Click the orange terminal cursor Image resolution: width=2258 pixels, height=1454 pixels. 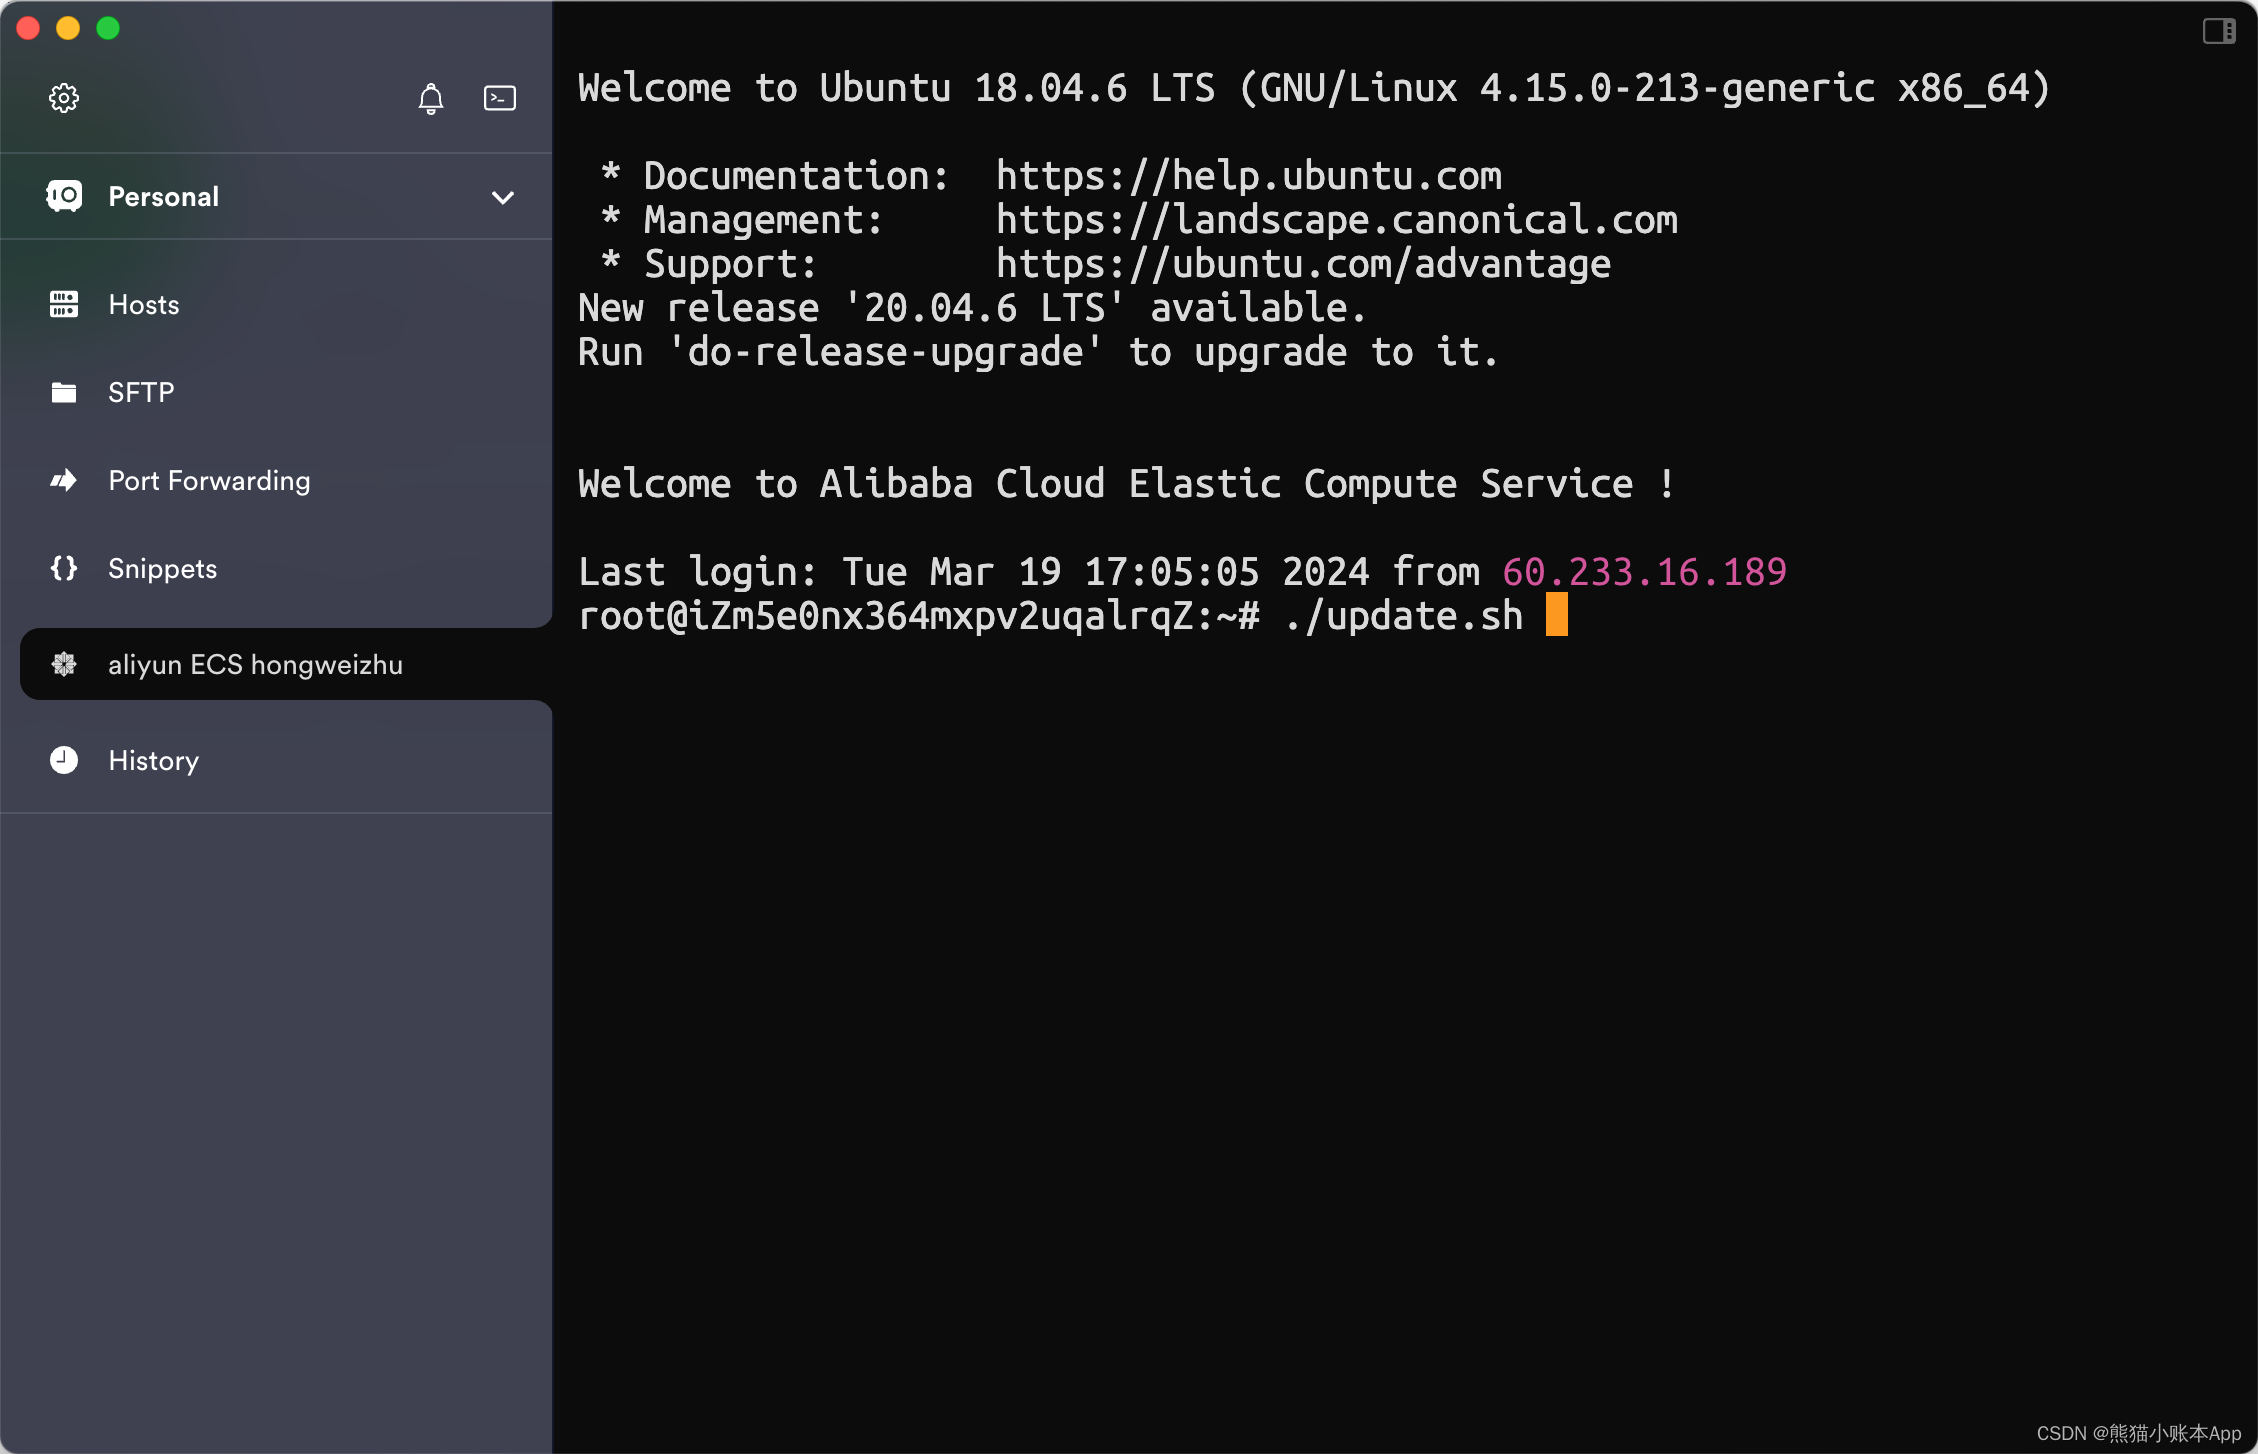pyautogui.click(x=1556, y=615)
